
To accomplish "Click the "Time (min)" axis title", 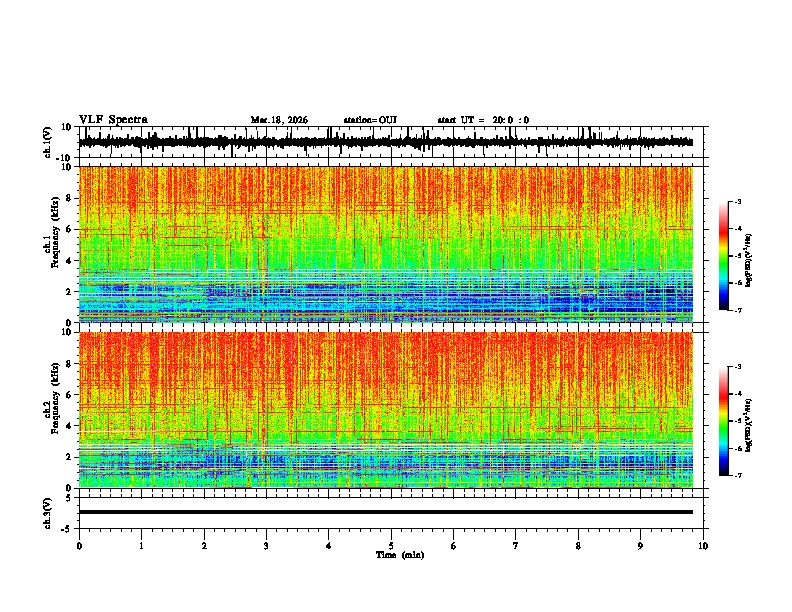I will click(x=400, y=555).
